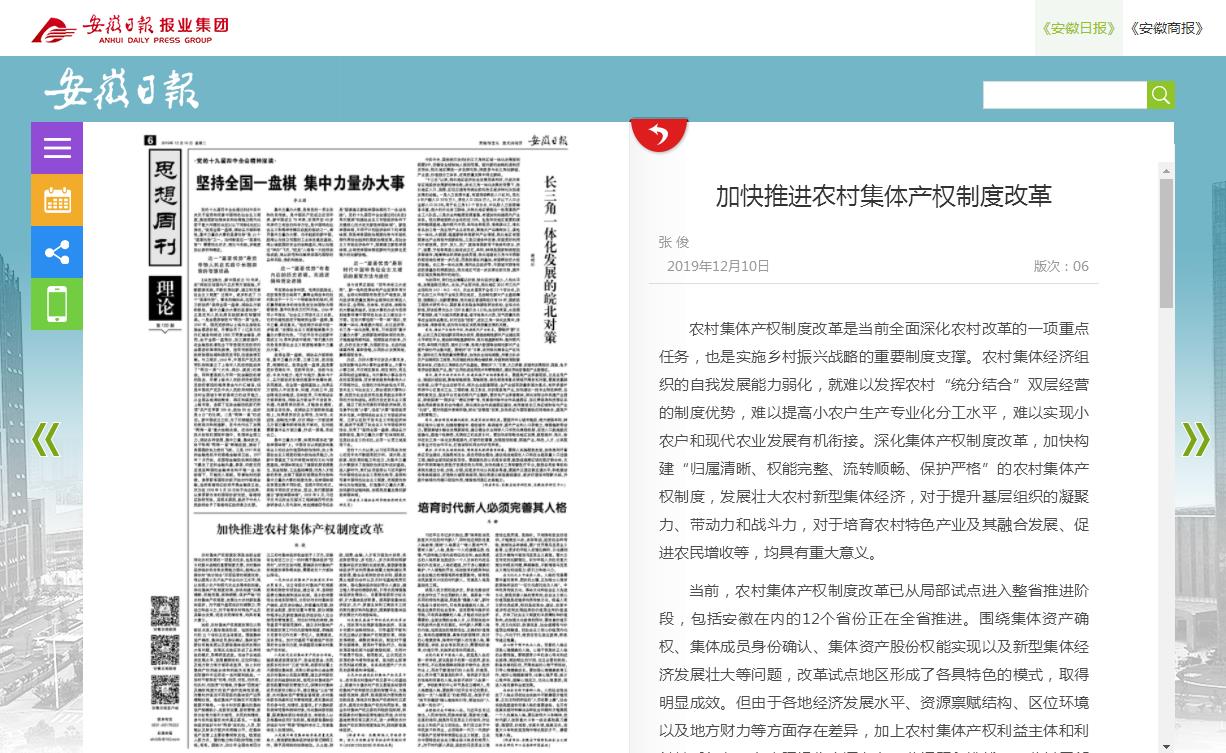The width and height of the screenshot is (1226, 753).
Task: Go to next page with right chevrons
Action: click(1196, 439)
